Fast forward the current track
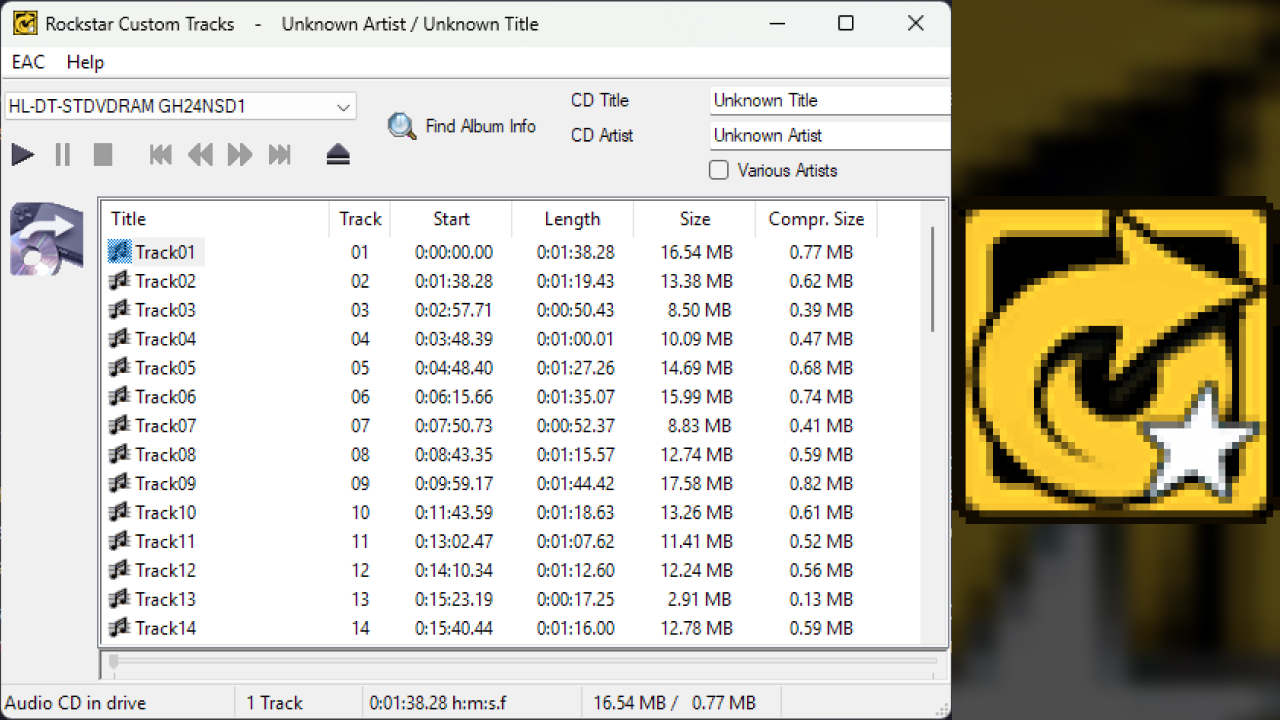The width and height of the screenshot is (1280, 720). (x=240, y=155)
